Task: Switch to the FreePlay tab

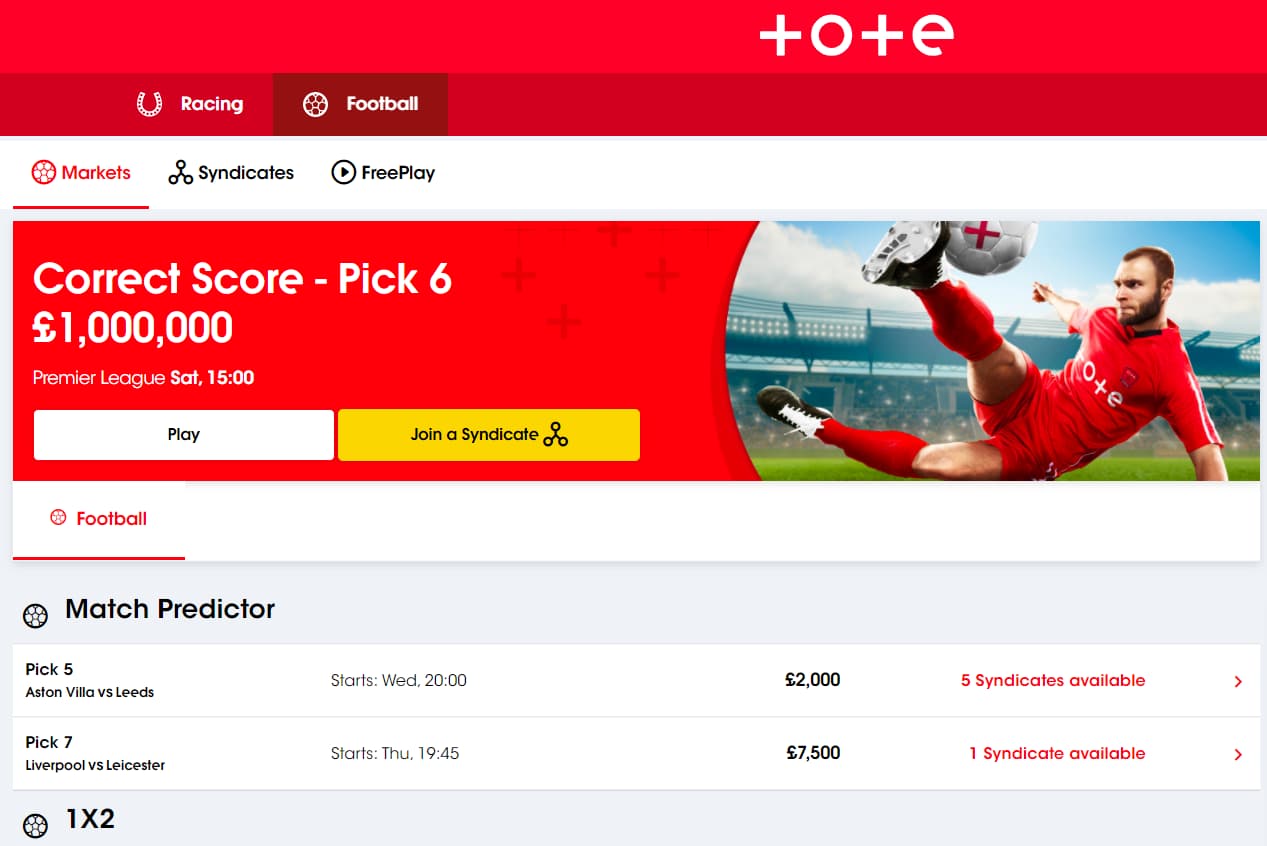Action: coord(383,172)
